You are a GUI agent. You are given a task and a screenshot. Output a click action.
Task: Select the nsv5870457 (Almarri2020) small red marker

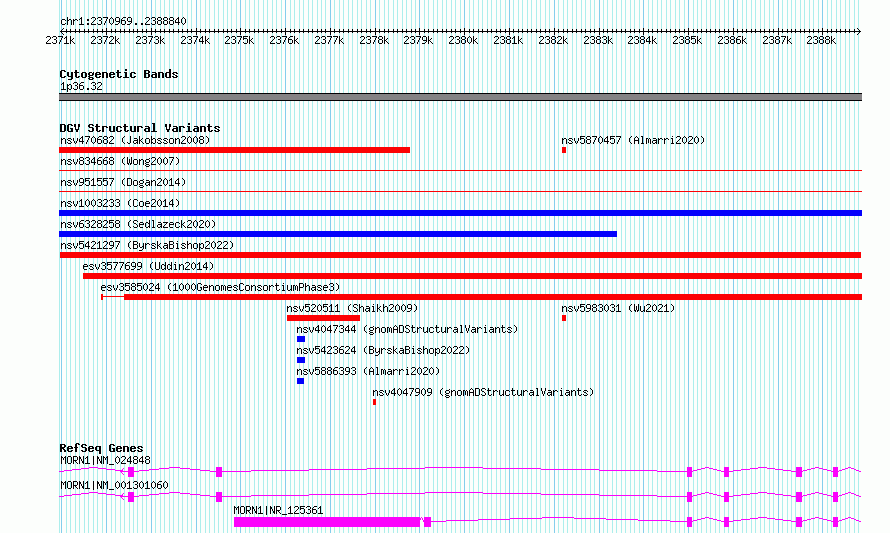564,150
